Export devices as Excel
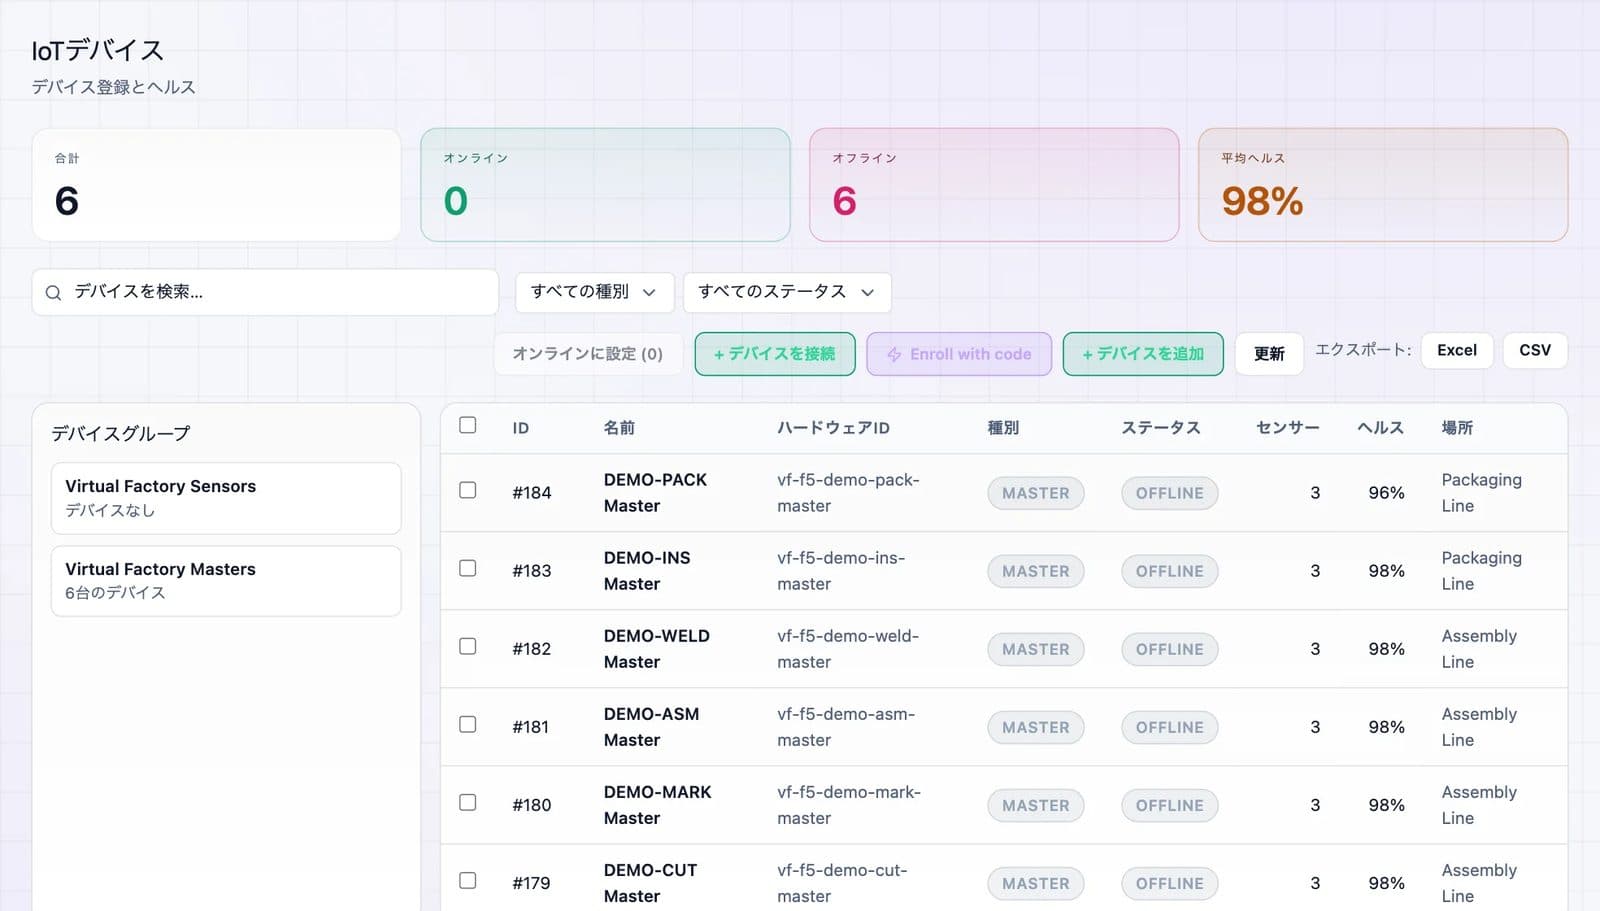Screen dimensions: 1600x911 tap(1457, 350)
